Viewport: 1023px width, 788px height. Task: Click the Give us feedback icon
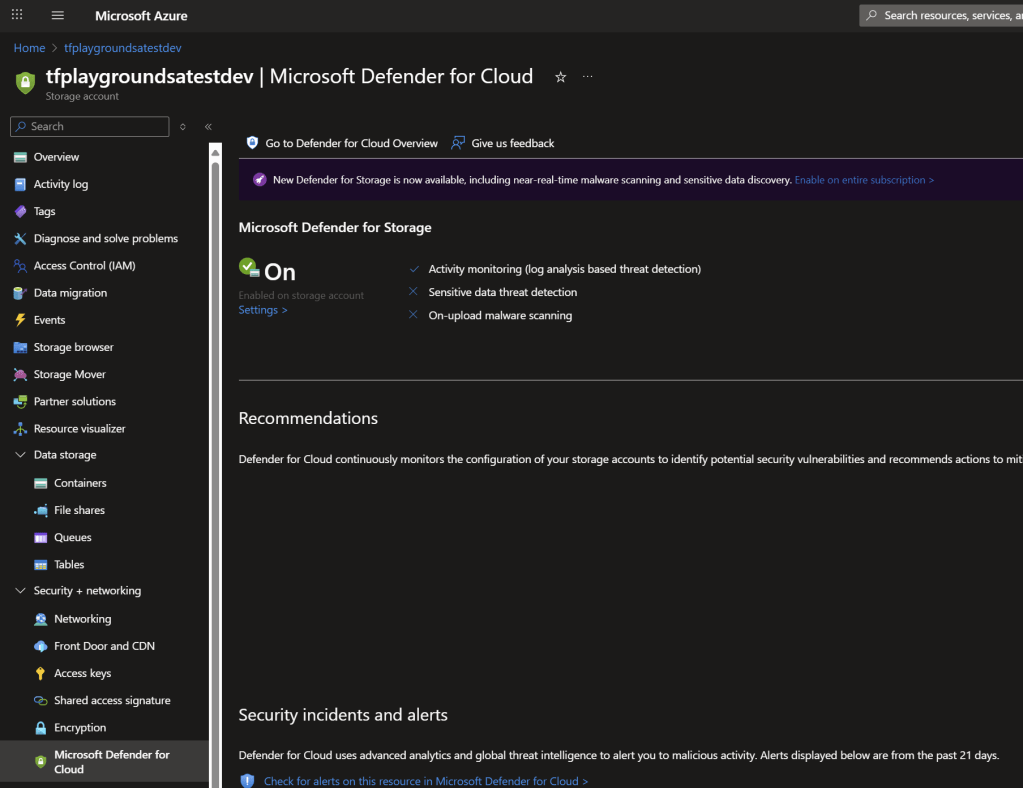458,143
